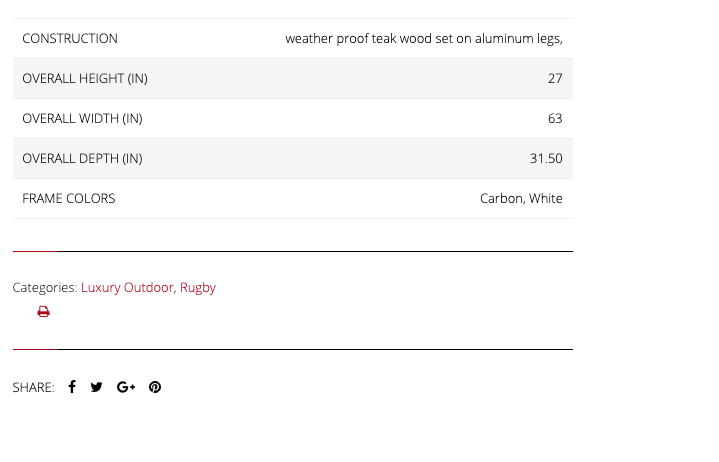Open the Rugby category link
Image resolution: width=719 pixels, height=462 pixels.
click(198, 287)
